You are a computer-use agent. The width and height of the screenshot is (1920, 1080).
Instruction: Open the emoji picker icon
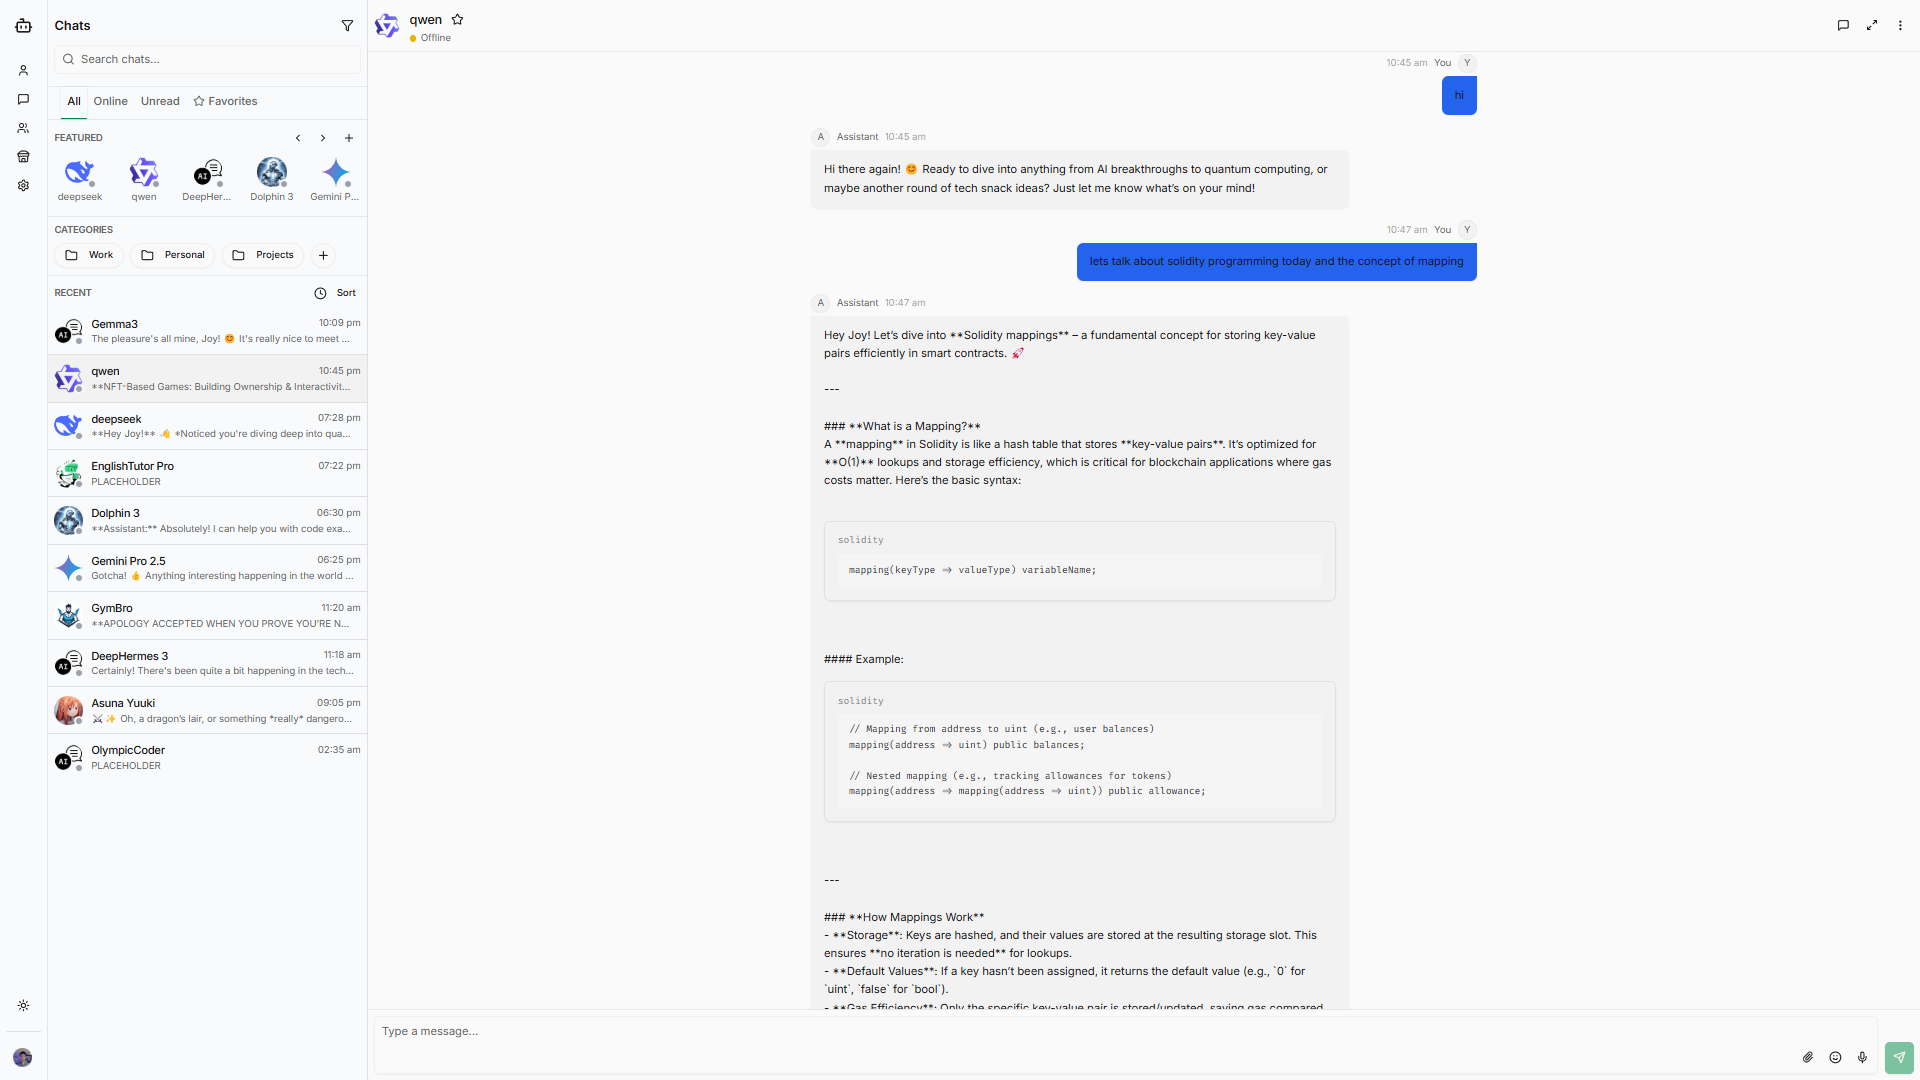[1835, 1058]
